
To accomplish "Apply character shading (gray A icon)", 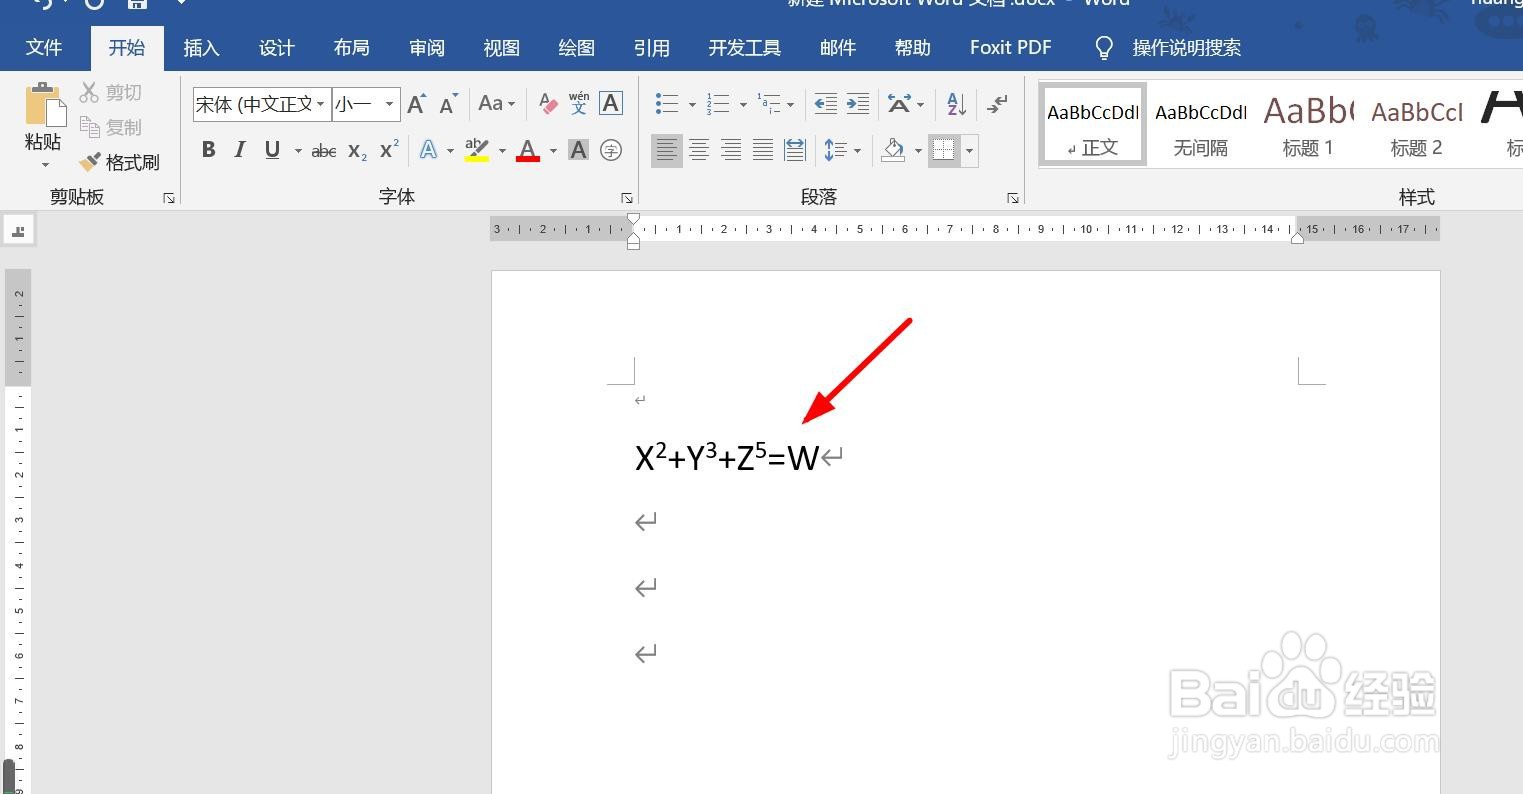I will click(578, 150).
